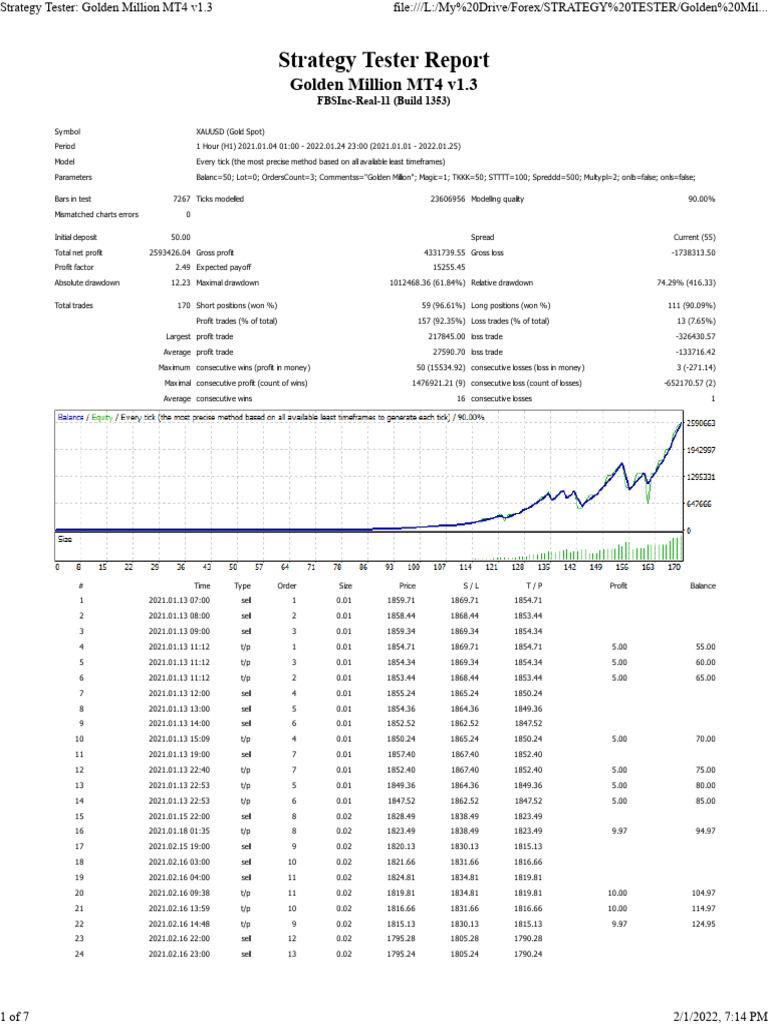The height and width of the screenshot is (1024, 768).
Task: Select the maximal consecutive profit '1476921.21 (9)'
Action: tap(438, 383)
